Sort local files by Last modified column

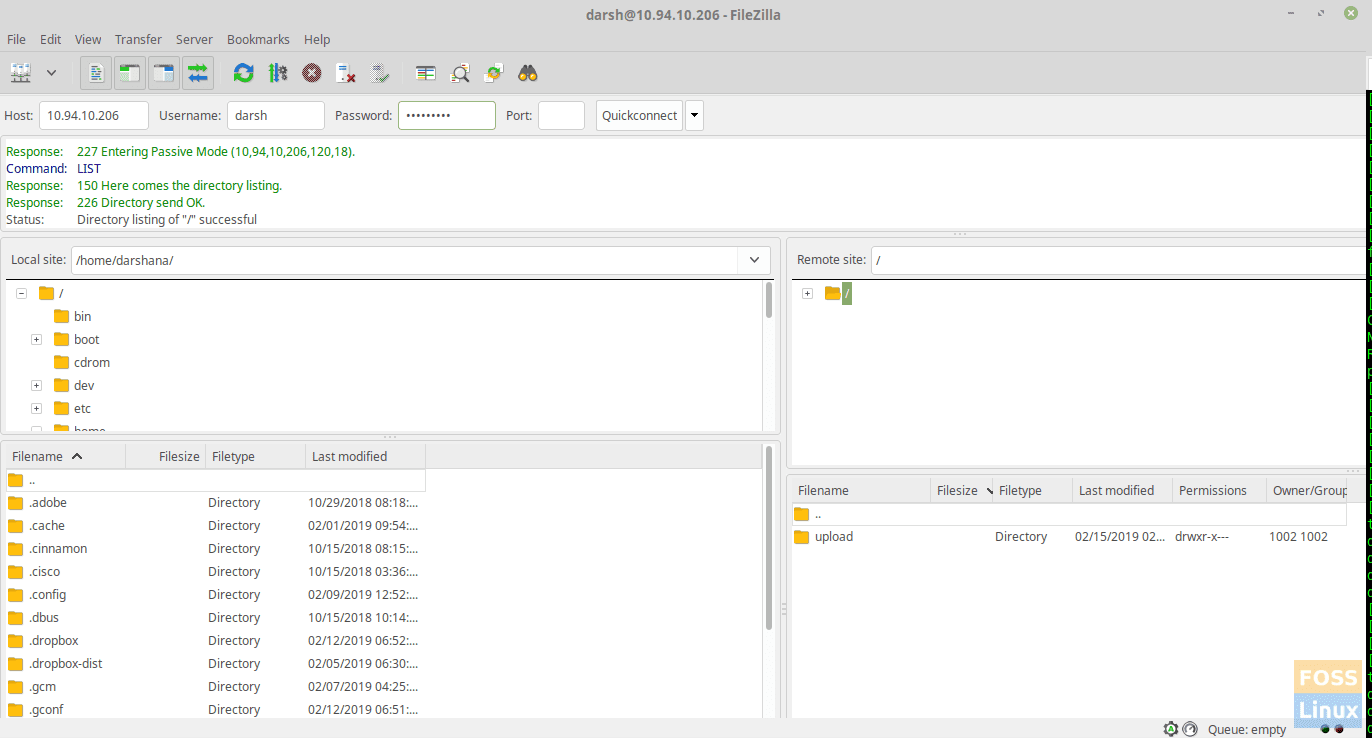point(366,456)
